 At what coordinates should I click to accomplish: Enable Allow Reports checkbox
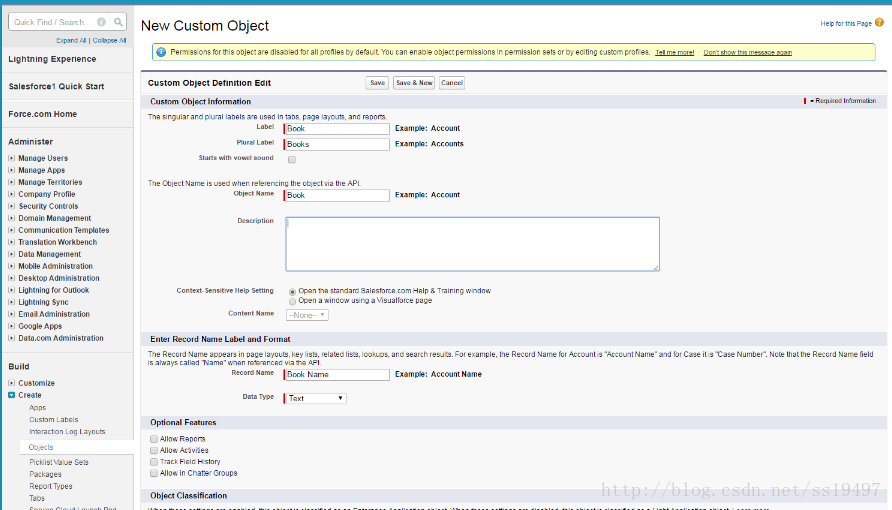(154, 439)
